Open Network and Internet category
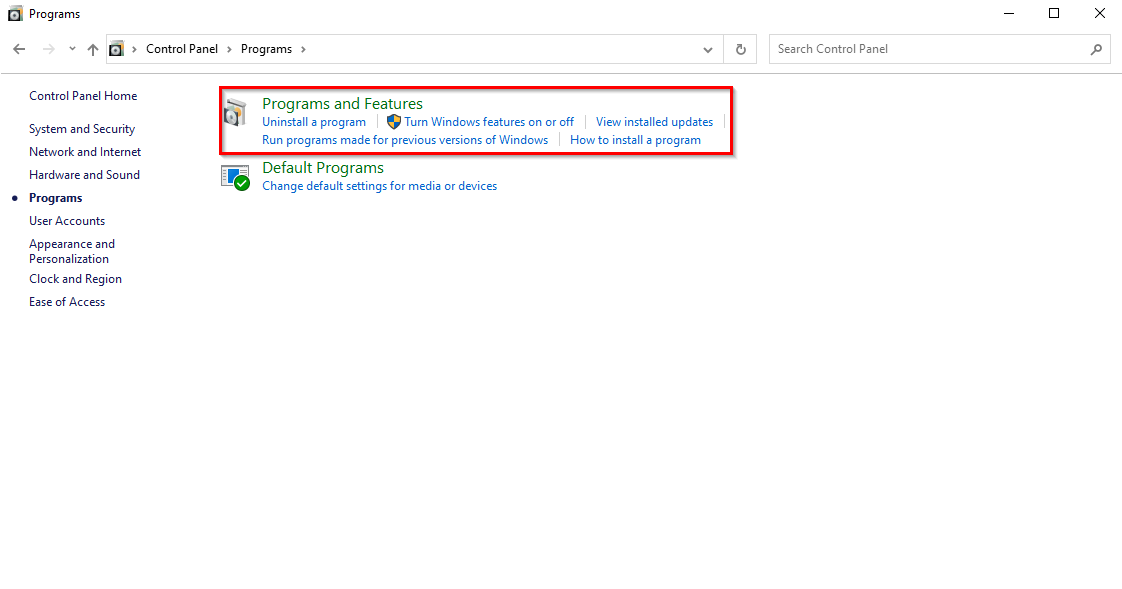 point(85,152)
